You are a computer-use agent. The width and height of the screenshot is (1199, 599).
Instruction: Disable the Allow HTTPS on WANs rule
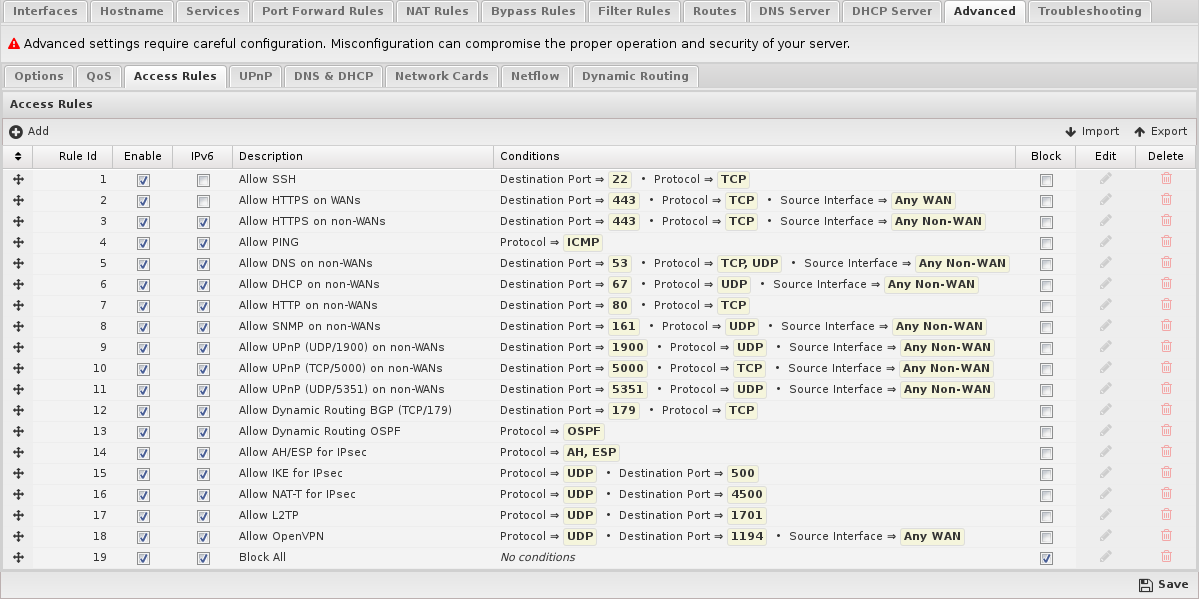click(x=143, y=202)
